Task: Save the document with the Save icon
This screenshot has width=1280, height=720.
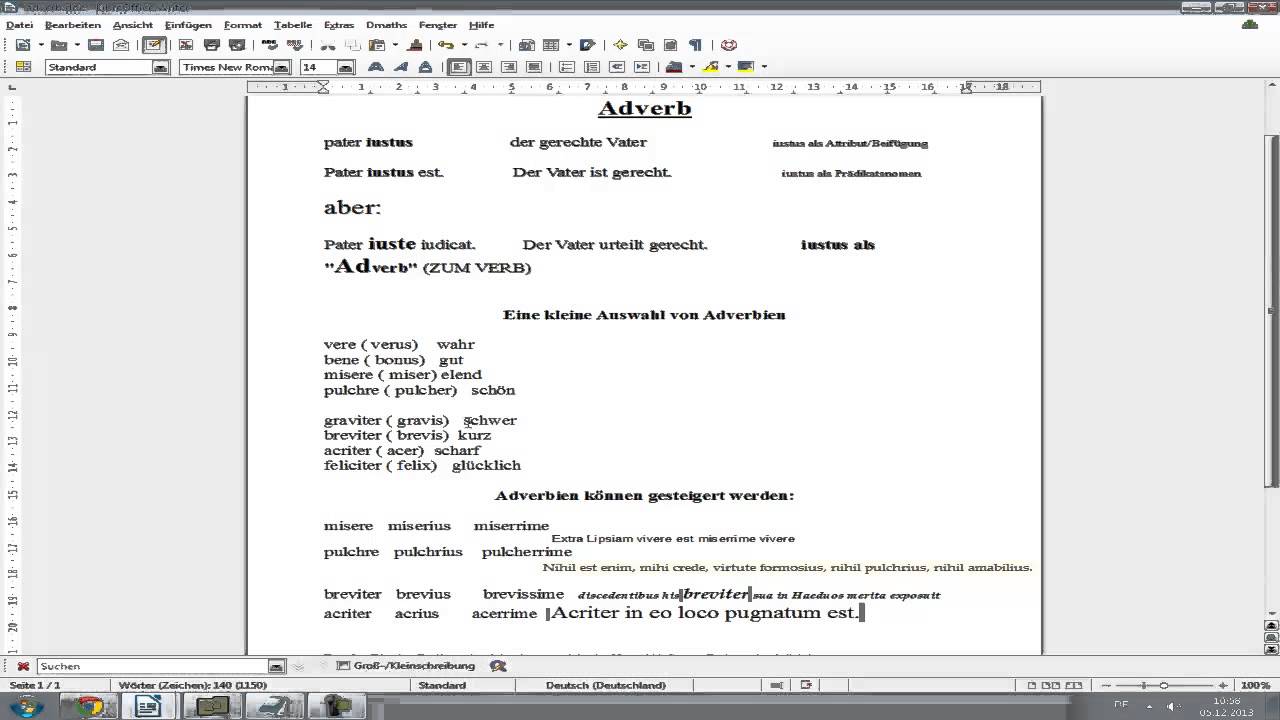Action: click(96, 45)
